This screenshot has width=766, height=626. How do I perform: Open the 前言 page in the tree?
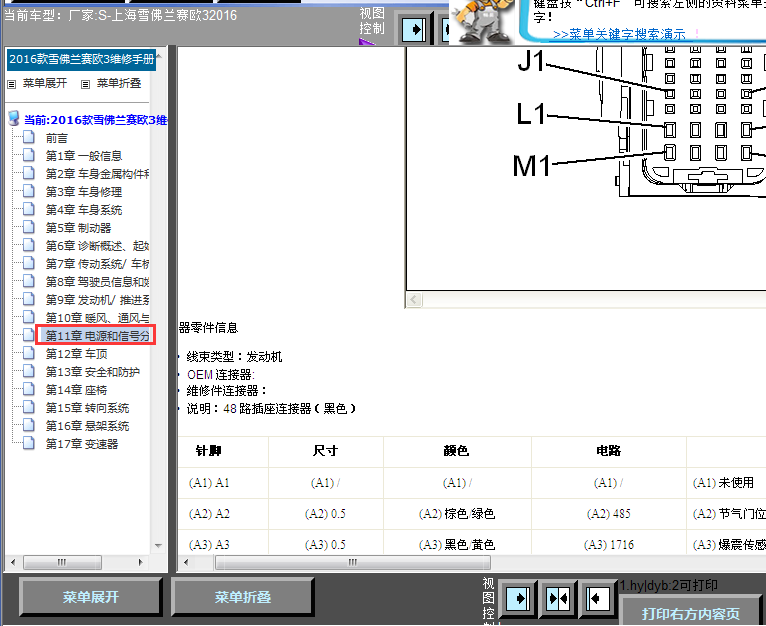tap(57, 138)
